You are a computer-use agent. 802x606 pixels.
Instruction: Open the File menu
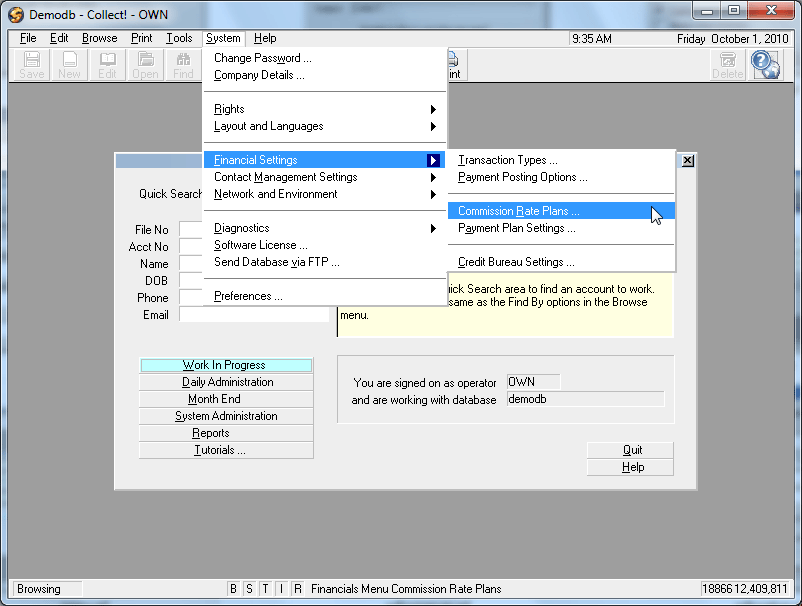tap(28, 38)
